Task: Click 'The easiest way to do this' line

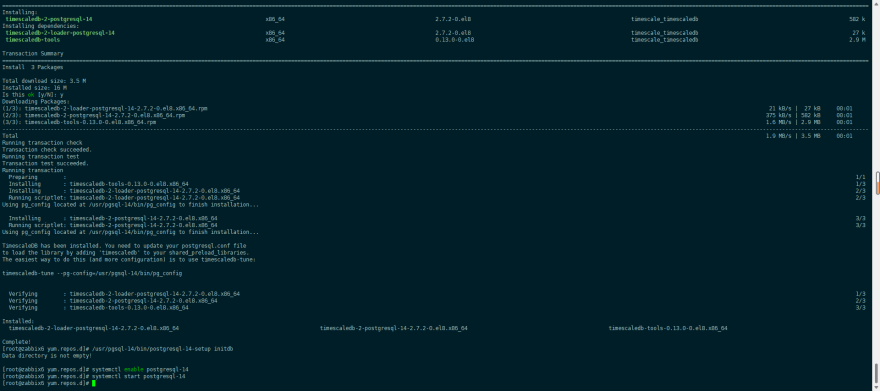Action: pyautogui.click(x=129, y=259)
